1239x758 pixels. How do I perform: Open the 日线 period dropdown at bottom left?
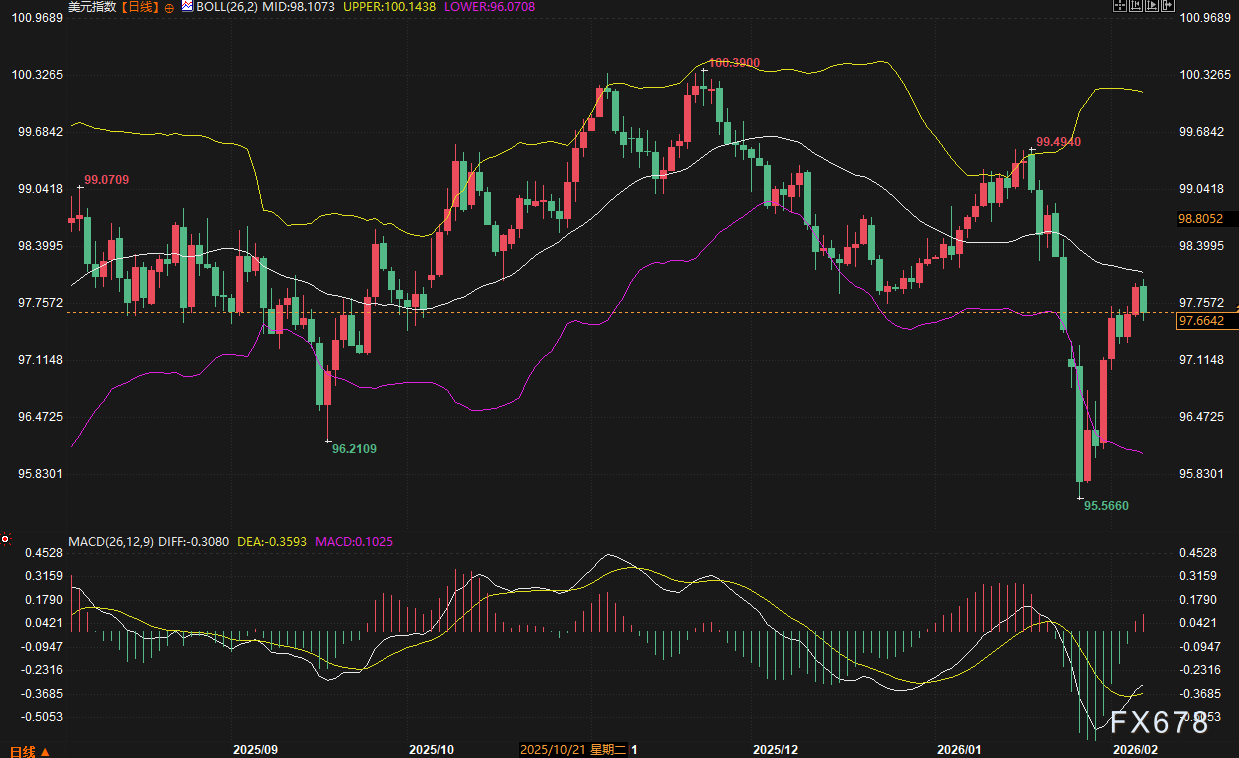point(29,750)
